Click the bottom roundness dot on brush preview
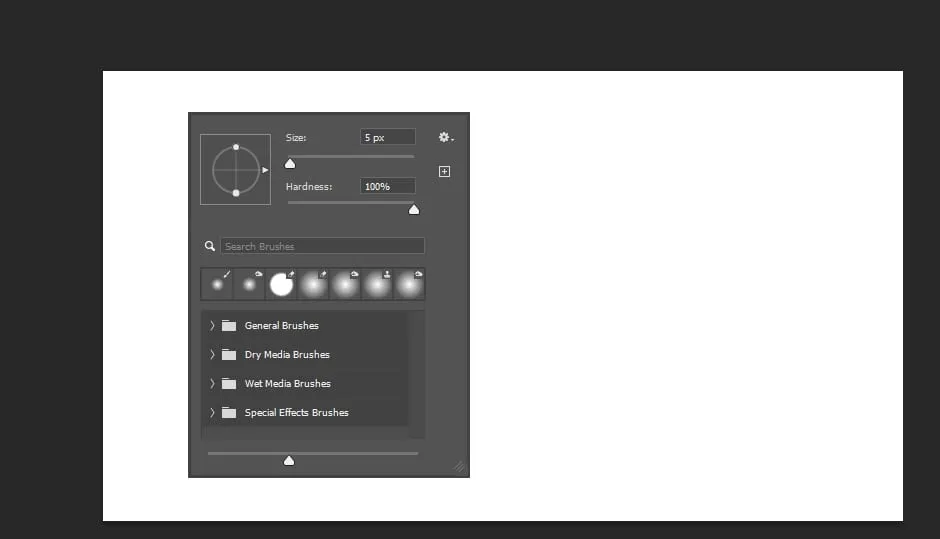Screen dimensions: 940x539 236,193
